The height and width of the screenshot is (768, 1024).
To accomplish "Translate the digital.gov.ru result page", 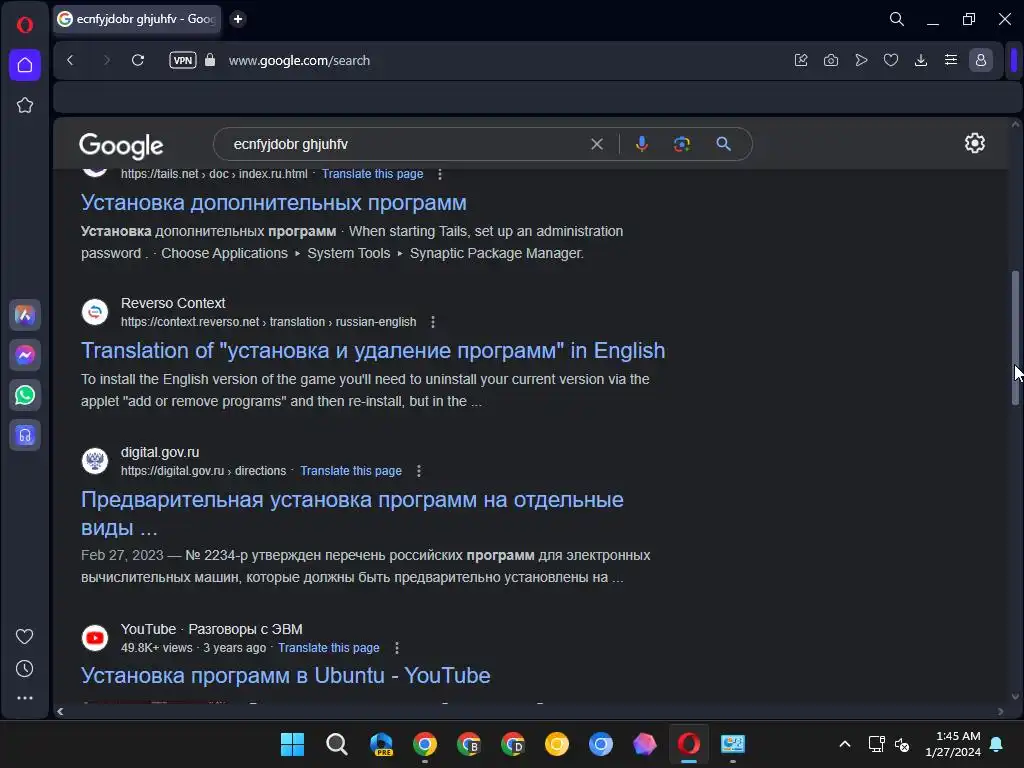I will click(x=351, y=471).
